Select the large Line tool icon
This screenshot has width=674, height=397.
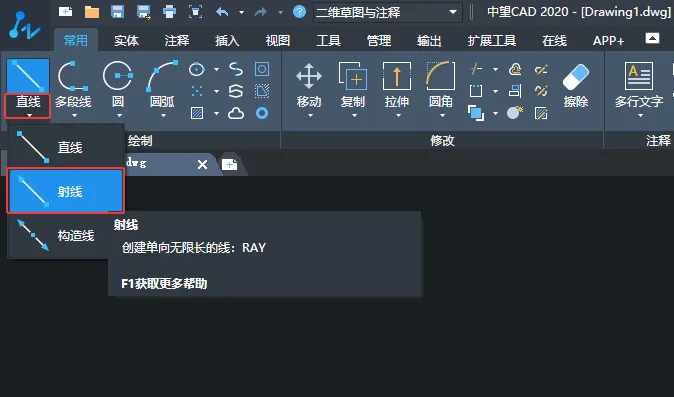point(28,76)
